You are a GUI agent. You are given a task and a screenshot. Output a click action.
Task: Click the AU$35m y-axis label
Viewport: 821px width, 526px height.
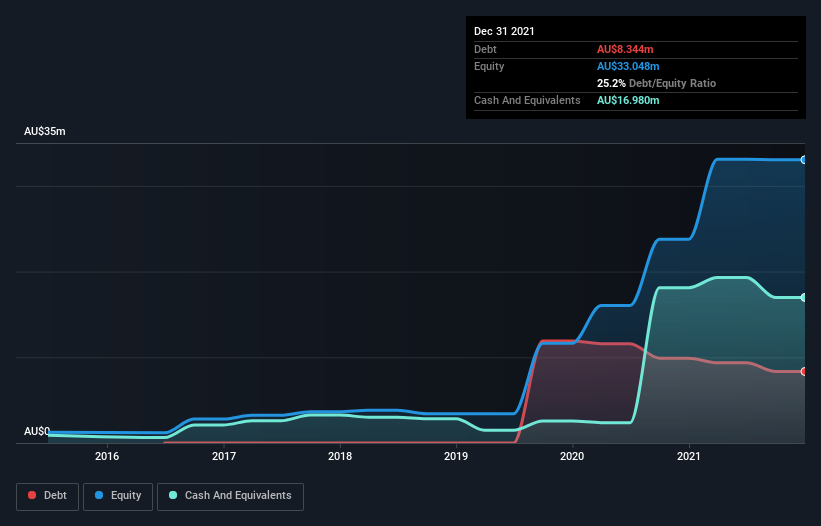[45, 131]
